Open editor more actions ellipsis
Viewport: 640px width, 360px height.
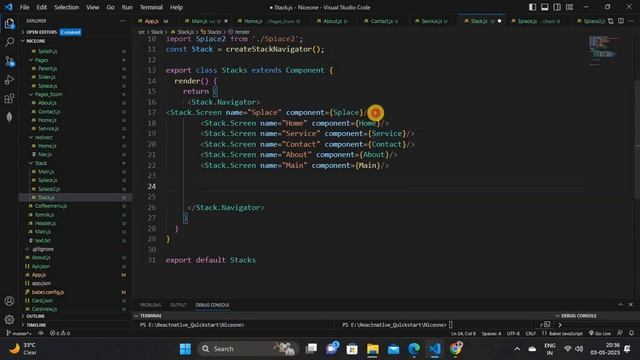pyautogui.click(x=631, y=21)
